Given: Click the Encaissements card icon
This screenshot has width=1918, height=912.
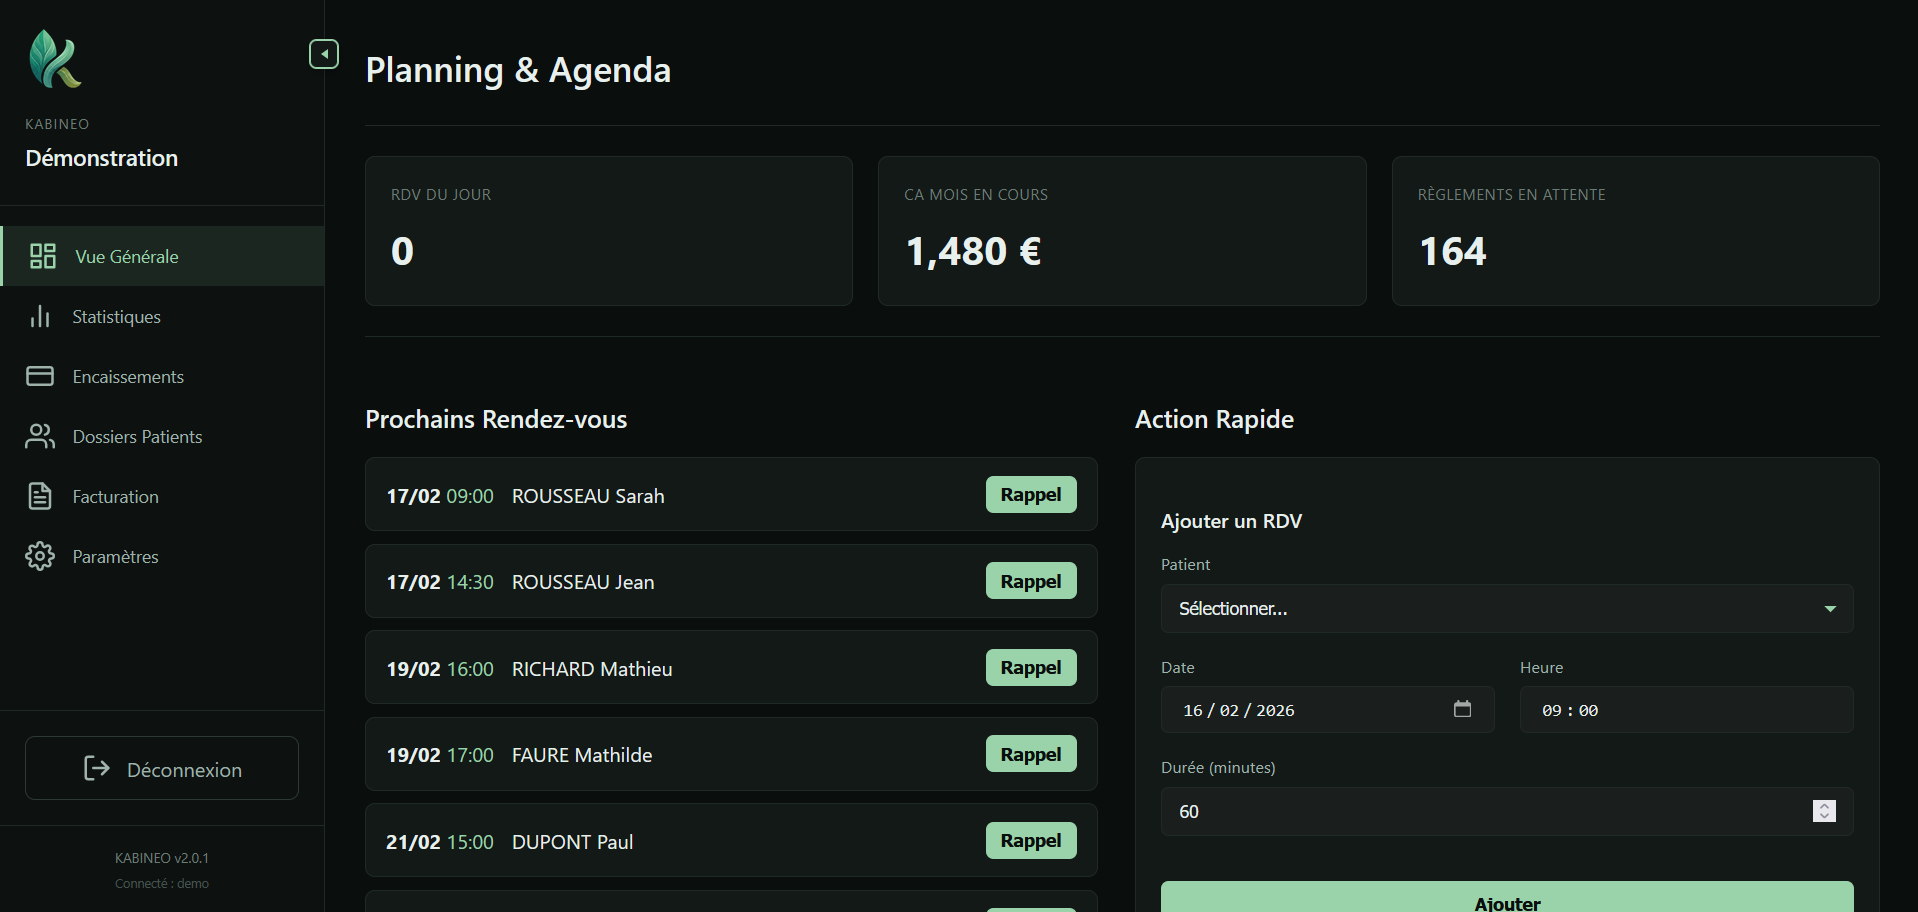Looking at the screenshot, I should 40,376.
